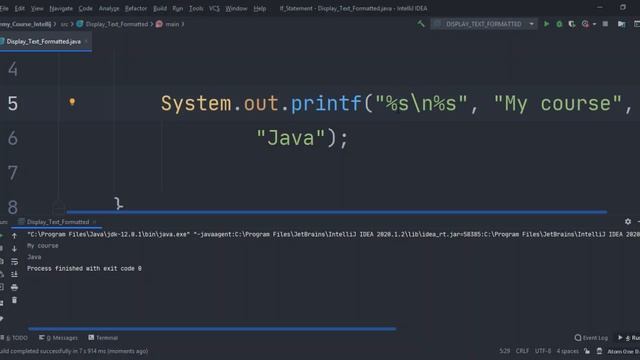Open the Messages tool window
This screenshot has width=640, height=360.
click(58, 338)
